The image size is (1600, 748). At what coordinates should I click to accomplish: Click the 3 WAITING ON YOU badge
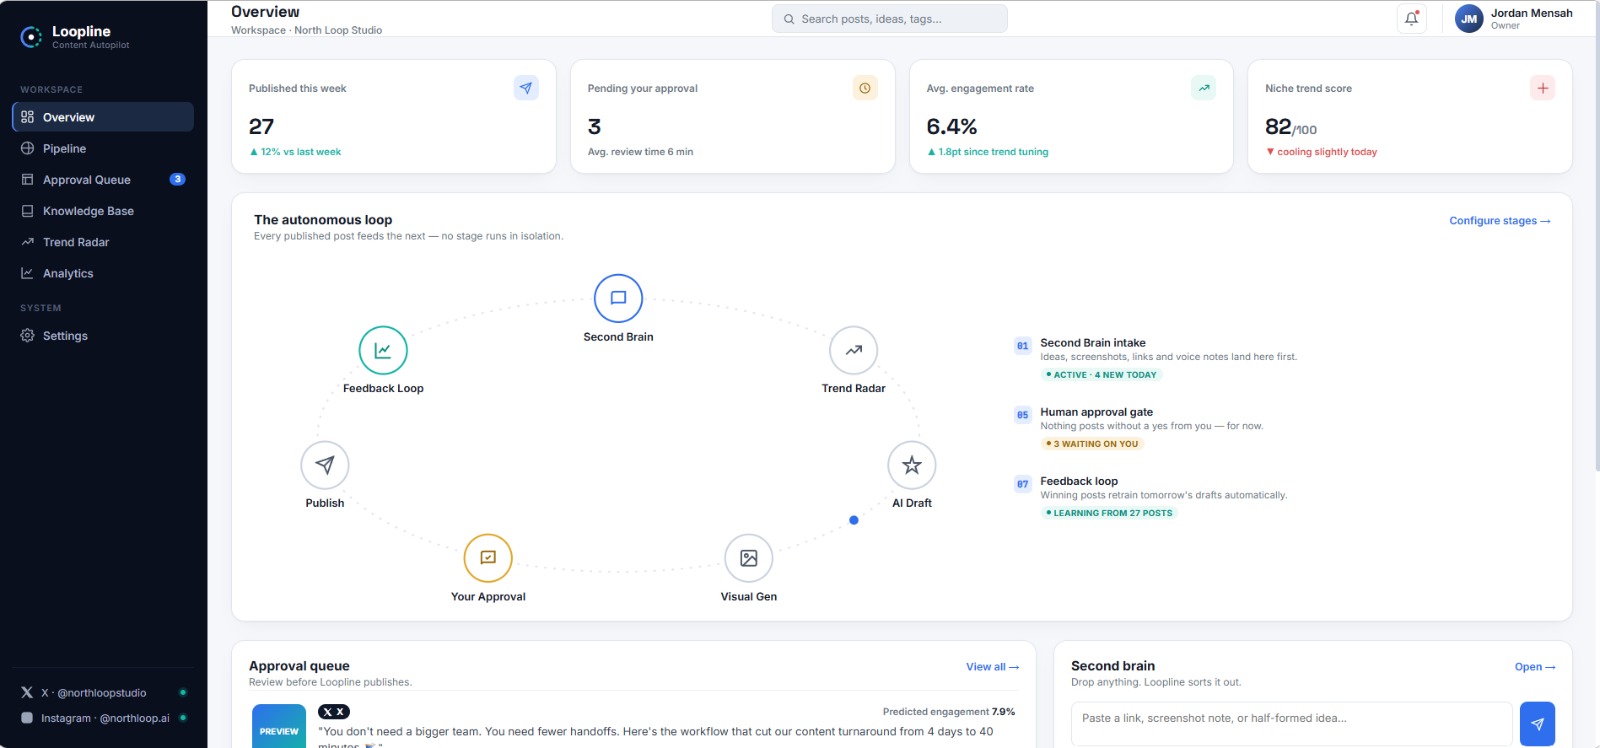coord(1092,444)
